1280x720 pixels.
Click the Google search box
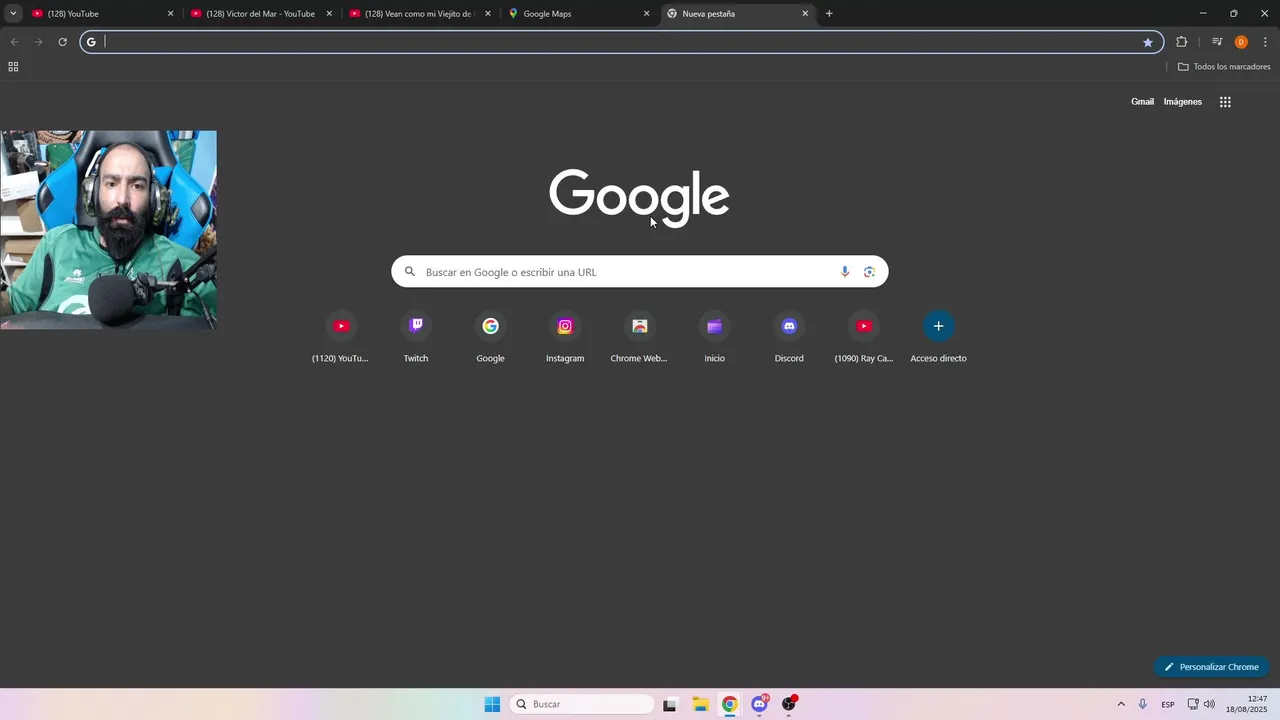640,272
